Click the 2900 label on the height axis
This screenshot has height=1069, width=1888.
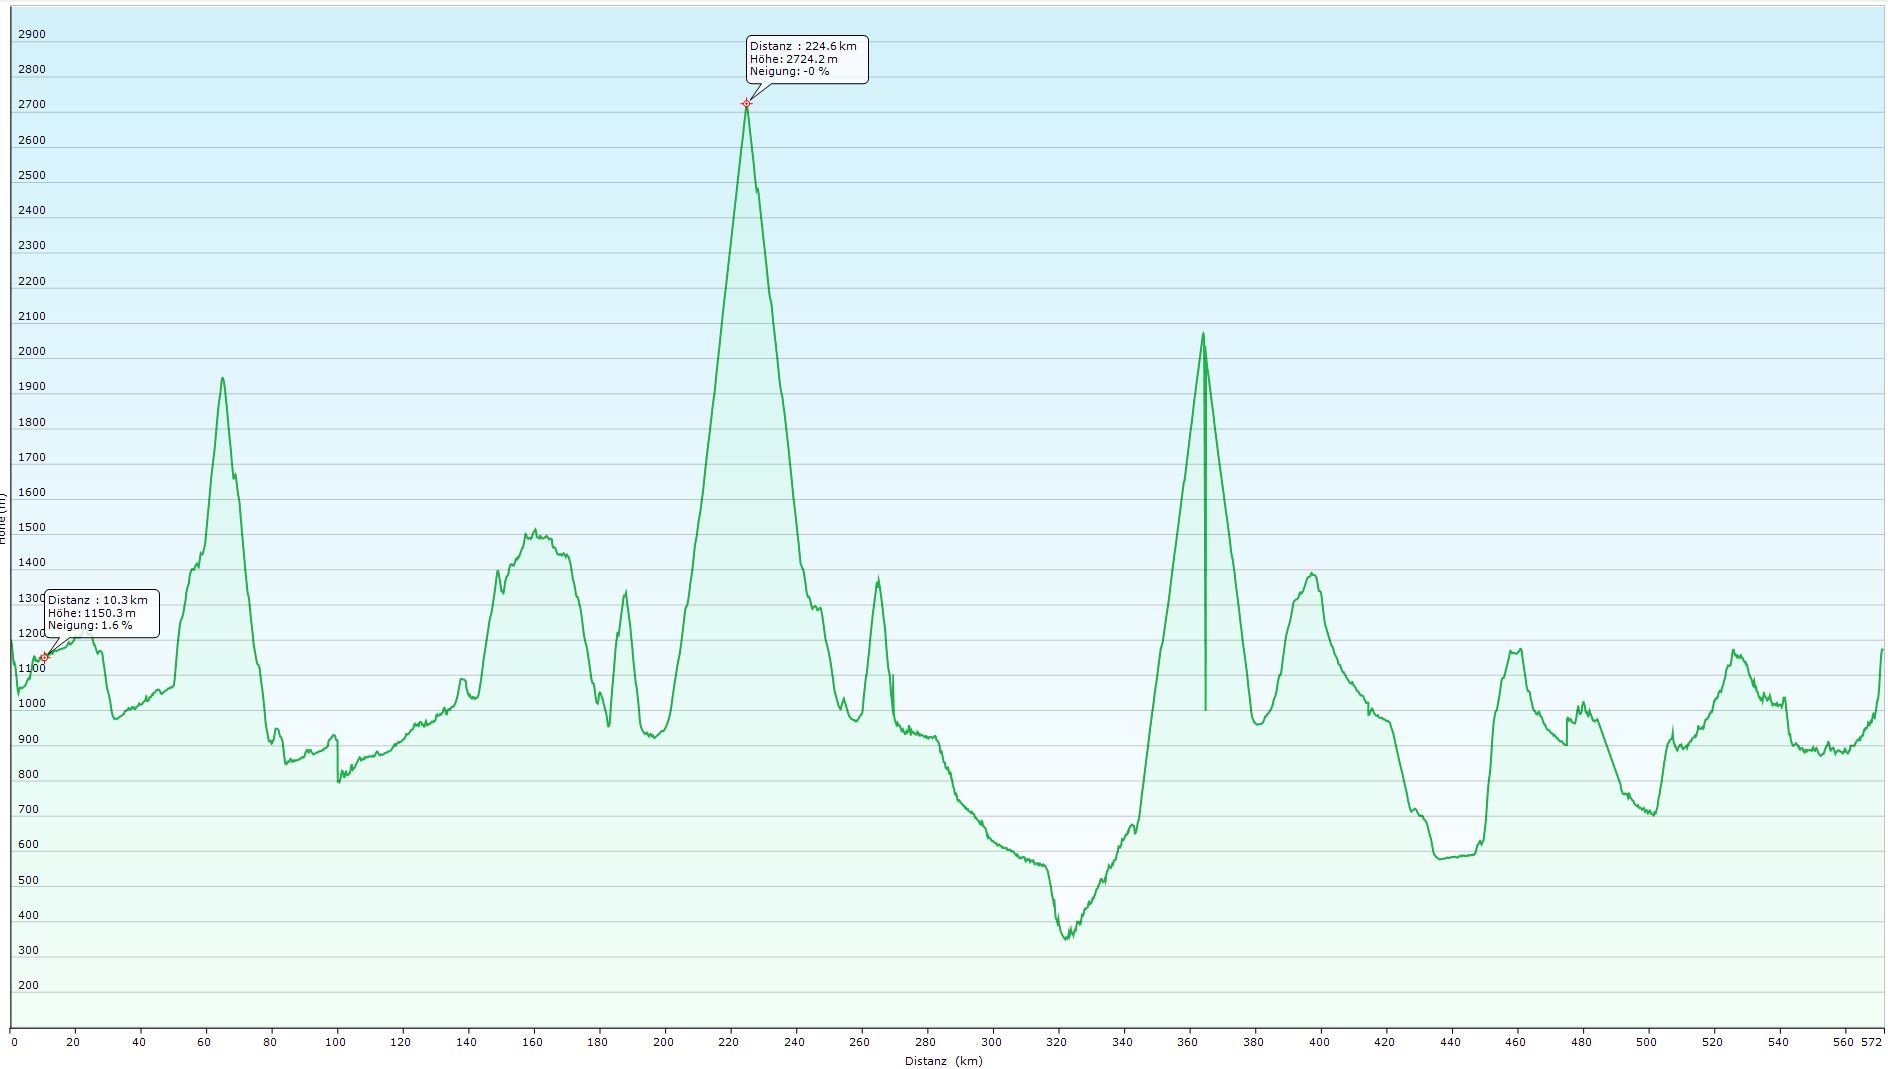click(32, 34)
